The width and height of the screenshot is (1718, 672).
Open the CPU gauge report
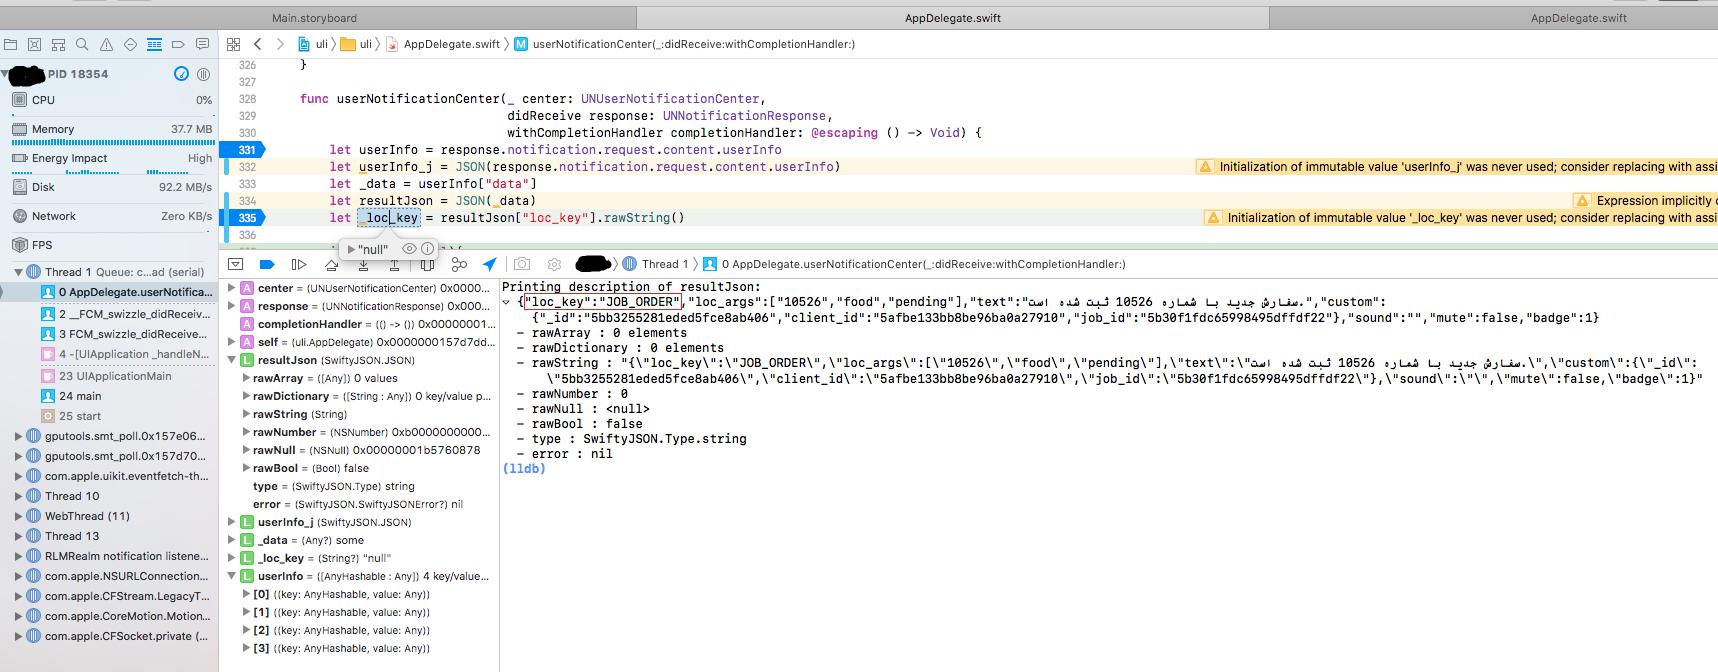(x=109, y=100)
